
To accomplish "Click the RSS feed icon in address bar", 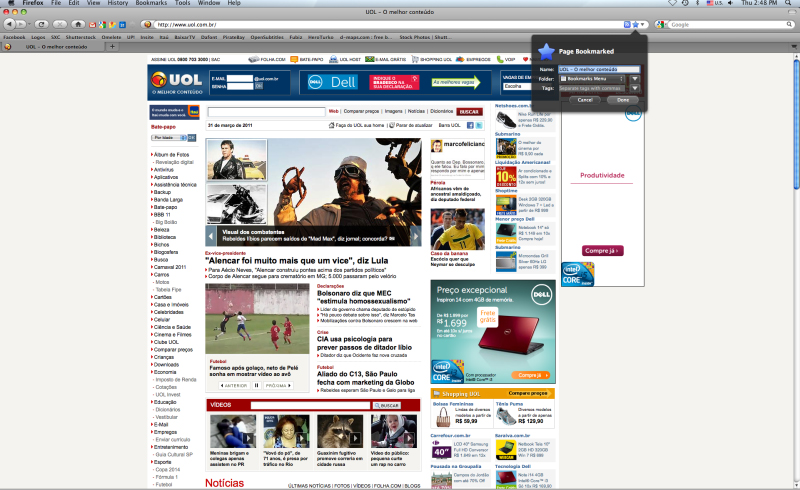I will point(627,24).
